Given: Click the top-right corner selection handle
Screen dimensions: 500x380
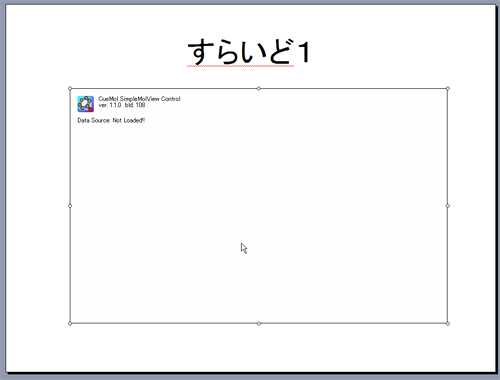Looking at the screenshot, I should pyautogui.click(x=448, y=88).
